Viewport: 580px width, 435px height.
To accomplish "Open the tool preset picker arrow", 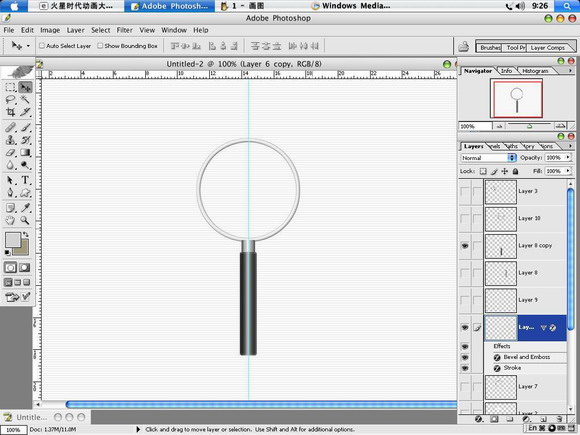I will pos(28,46).
